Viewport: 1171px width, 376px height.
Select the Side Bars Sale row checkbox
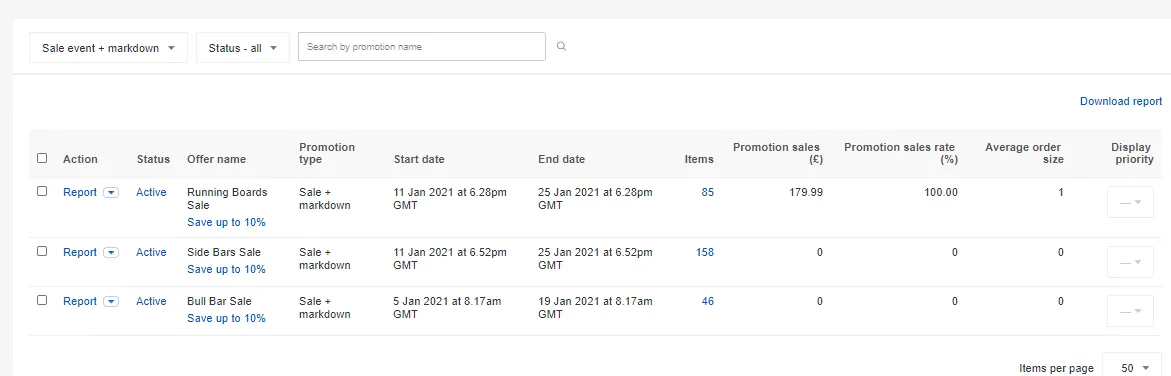tap(42, 252)
